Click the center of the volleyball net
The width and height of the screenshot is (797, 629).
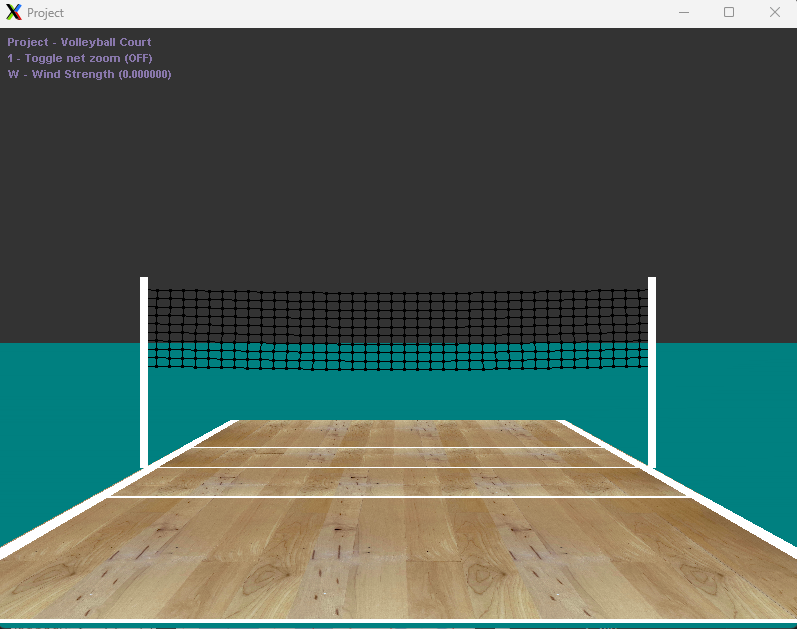398,330
